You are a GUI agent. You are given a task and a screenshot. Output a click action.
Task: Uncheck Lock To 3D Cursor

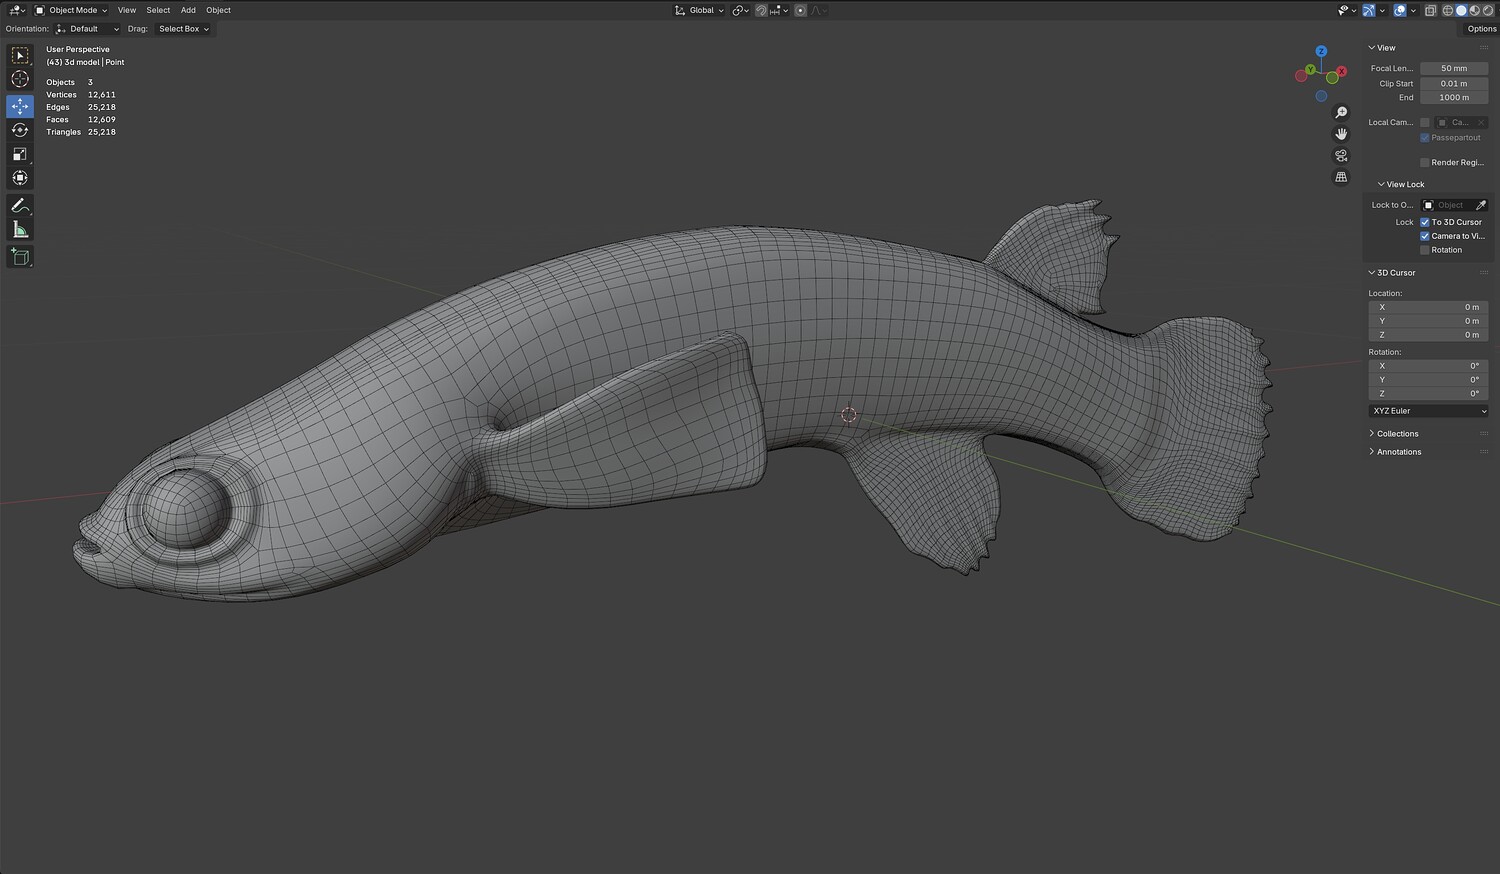1425,222
